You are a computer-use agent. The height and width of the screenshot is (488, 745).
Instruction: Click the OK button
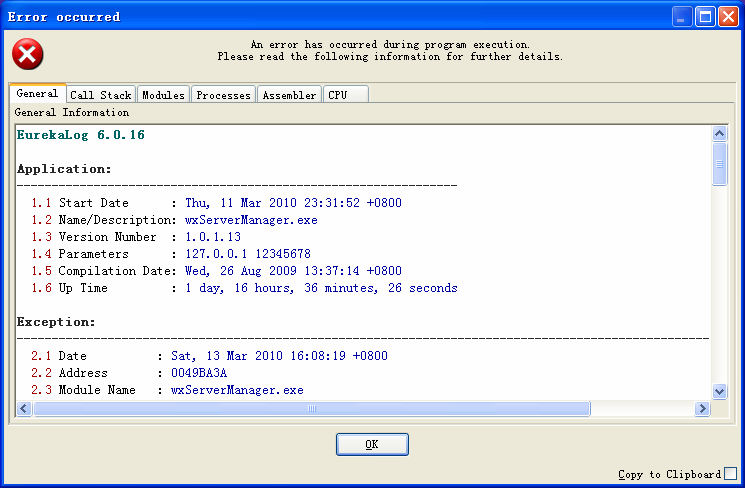(372, 444)
